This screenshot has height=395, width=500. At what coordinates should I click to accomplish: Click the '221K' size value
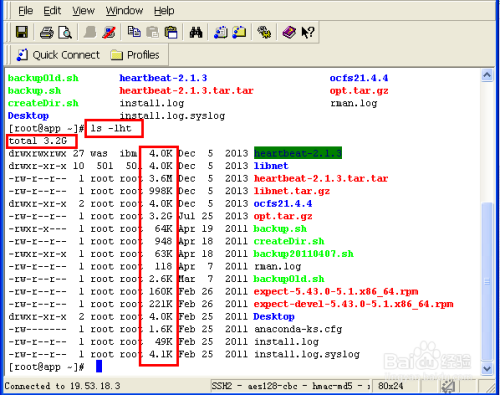(x=161, y=304)
